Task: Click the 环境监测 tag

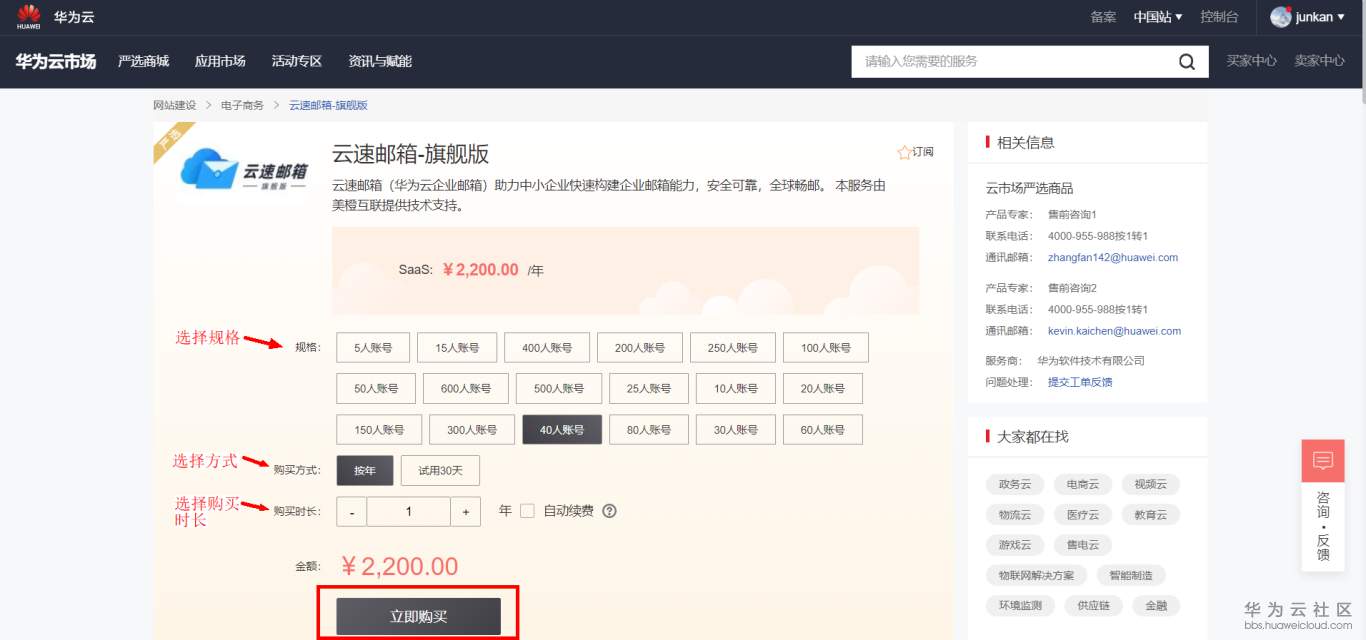Action: coord(1021,606)
